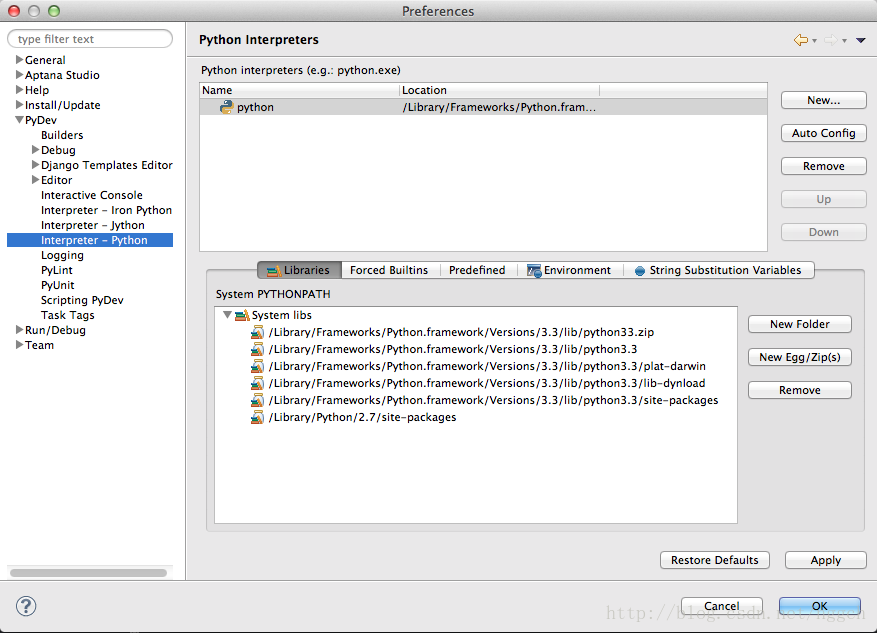Select Interpreter - Jython
Viewport: 877px width, 633px height.
pos(93,225)
